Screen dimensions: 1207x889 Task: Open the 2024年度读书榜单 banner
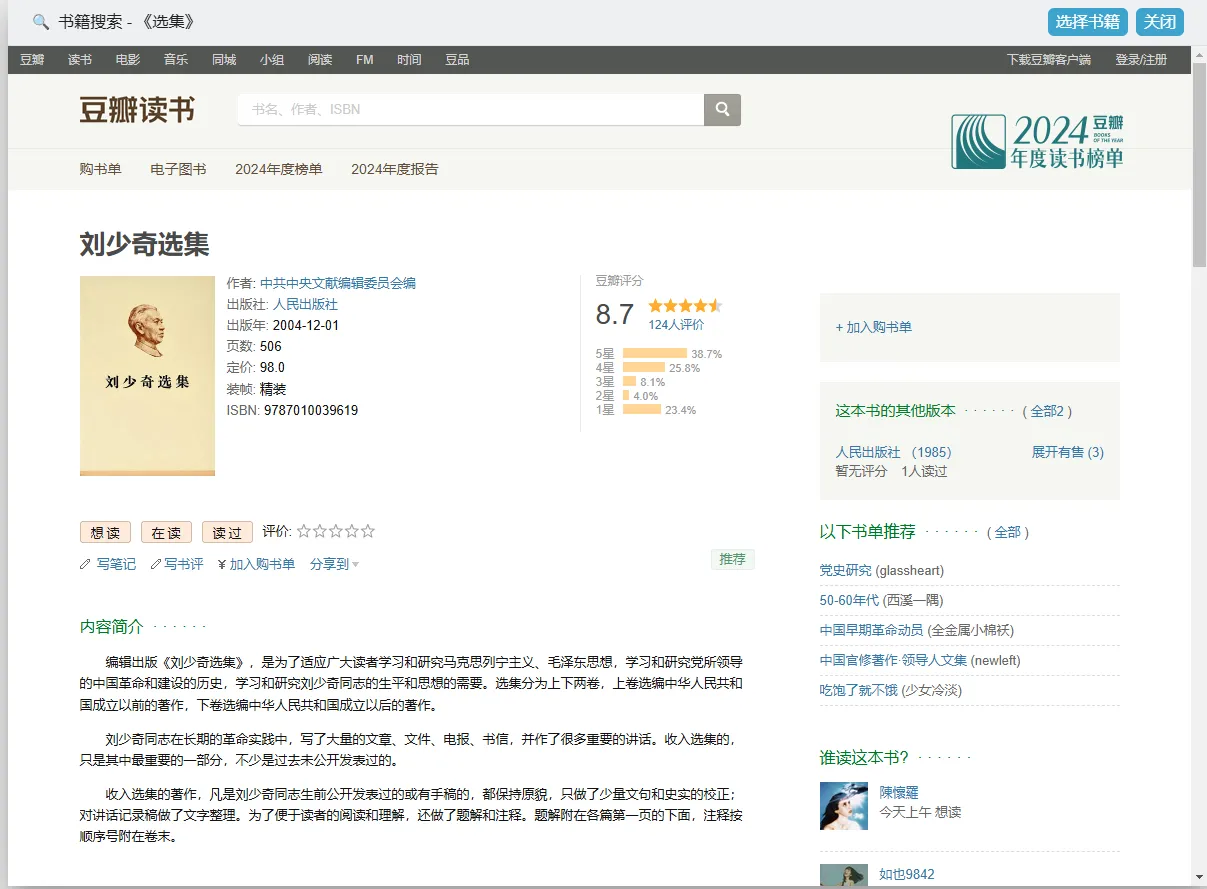(x=1037, y=140)
